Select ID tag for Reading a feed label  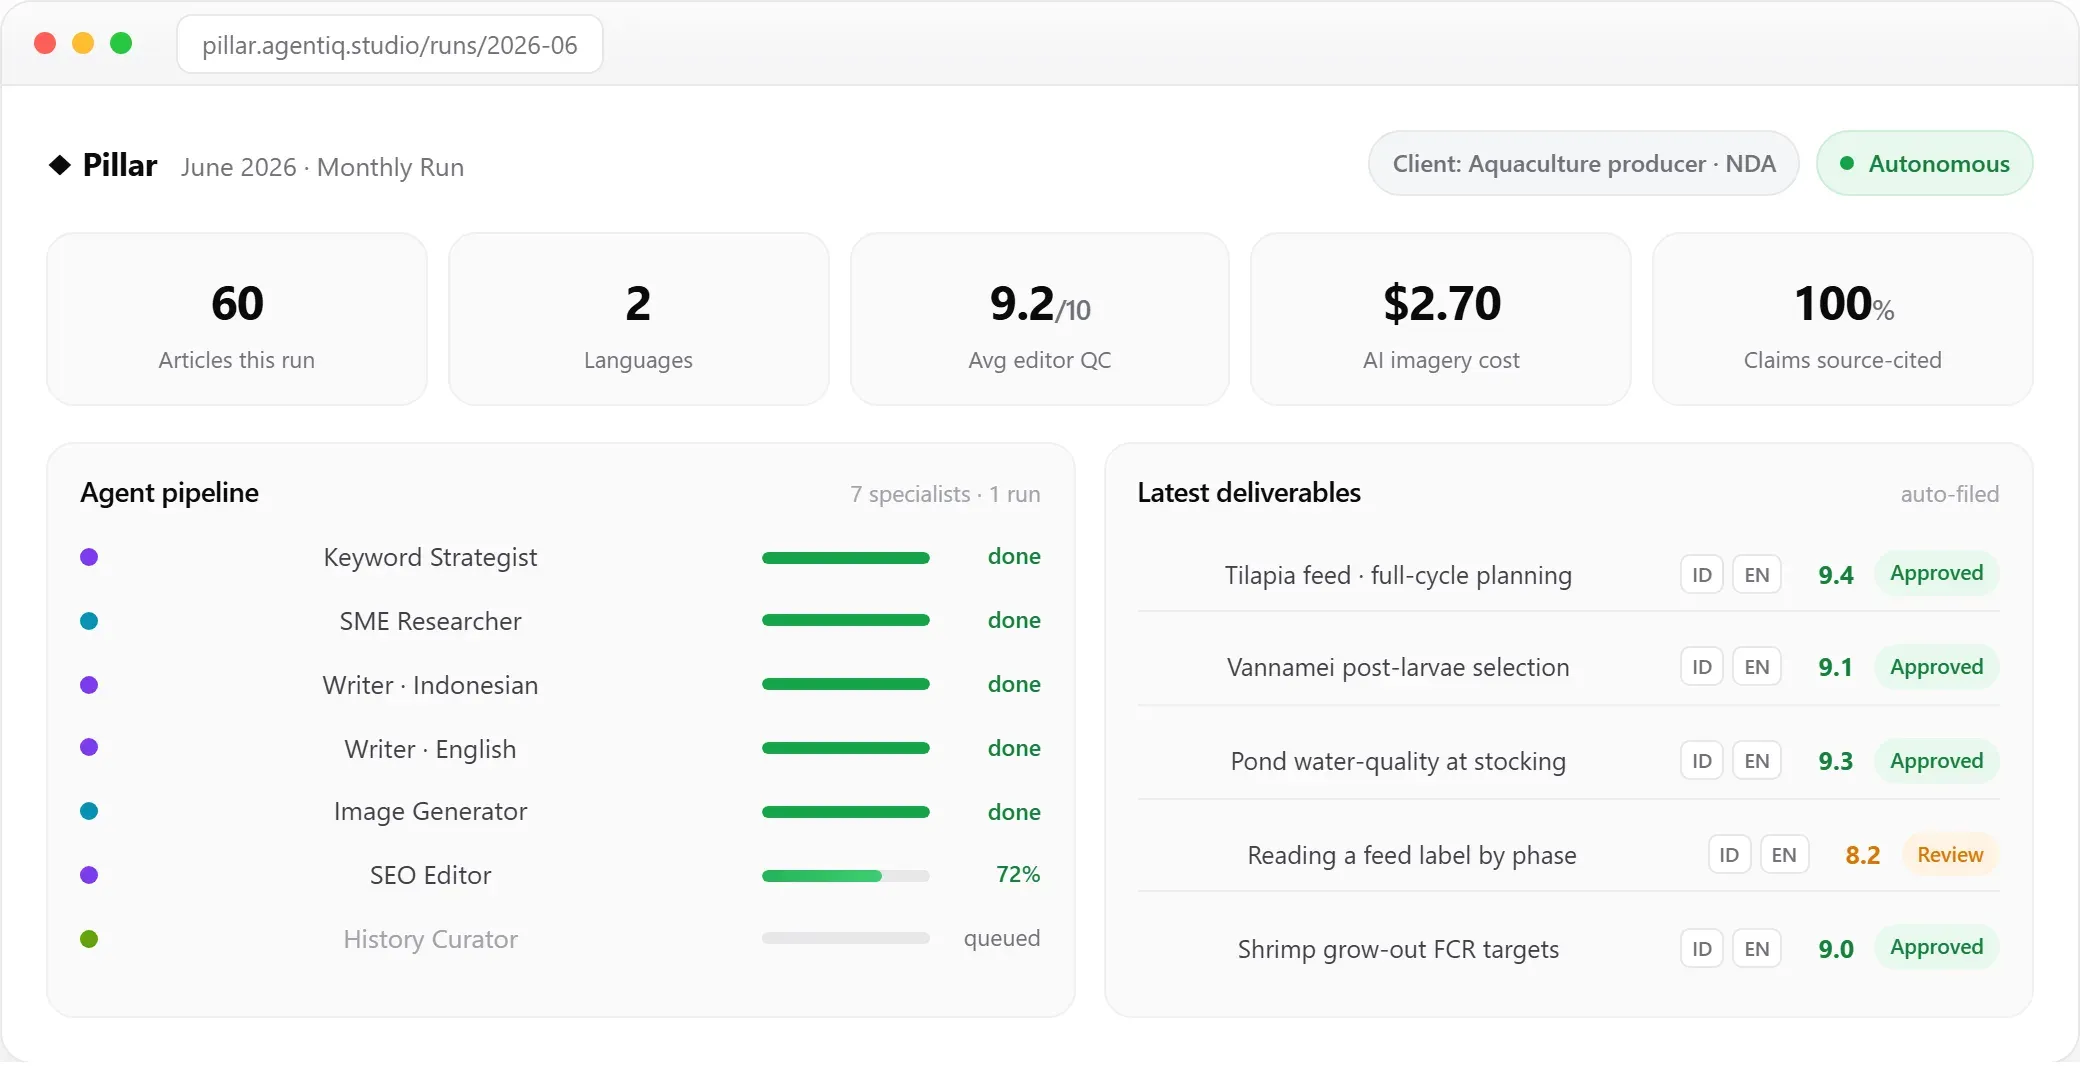click(1729, 855)
